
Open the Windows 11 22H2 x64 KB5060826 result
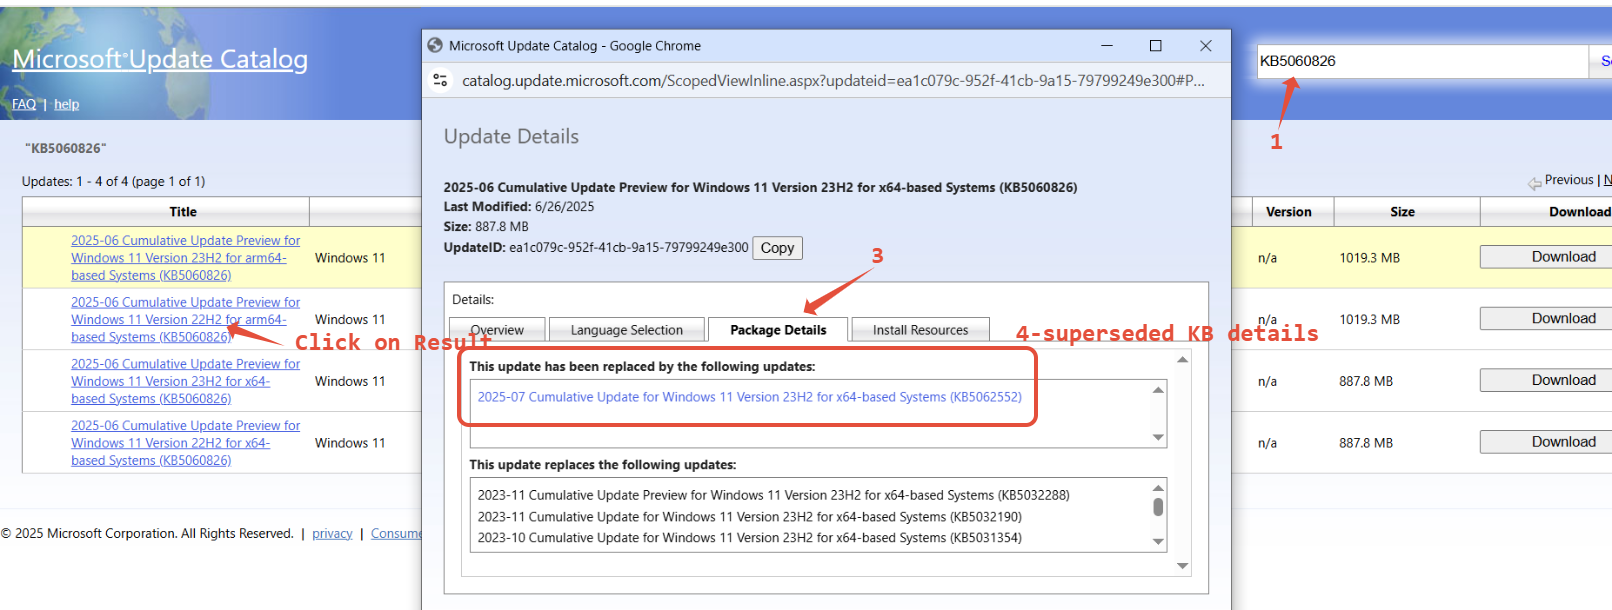click(185, 443)
